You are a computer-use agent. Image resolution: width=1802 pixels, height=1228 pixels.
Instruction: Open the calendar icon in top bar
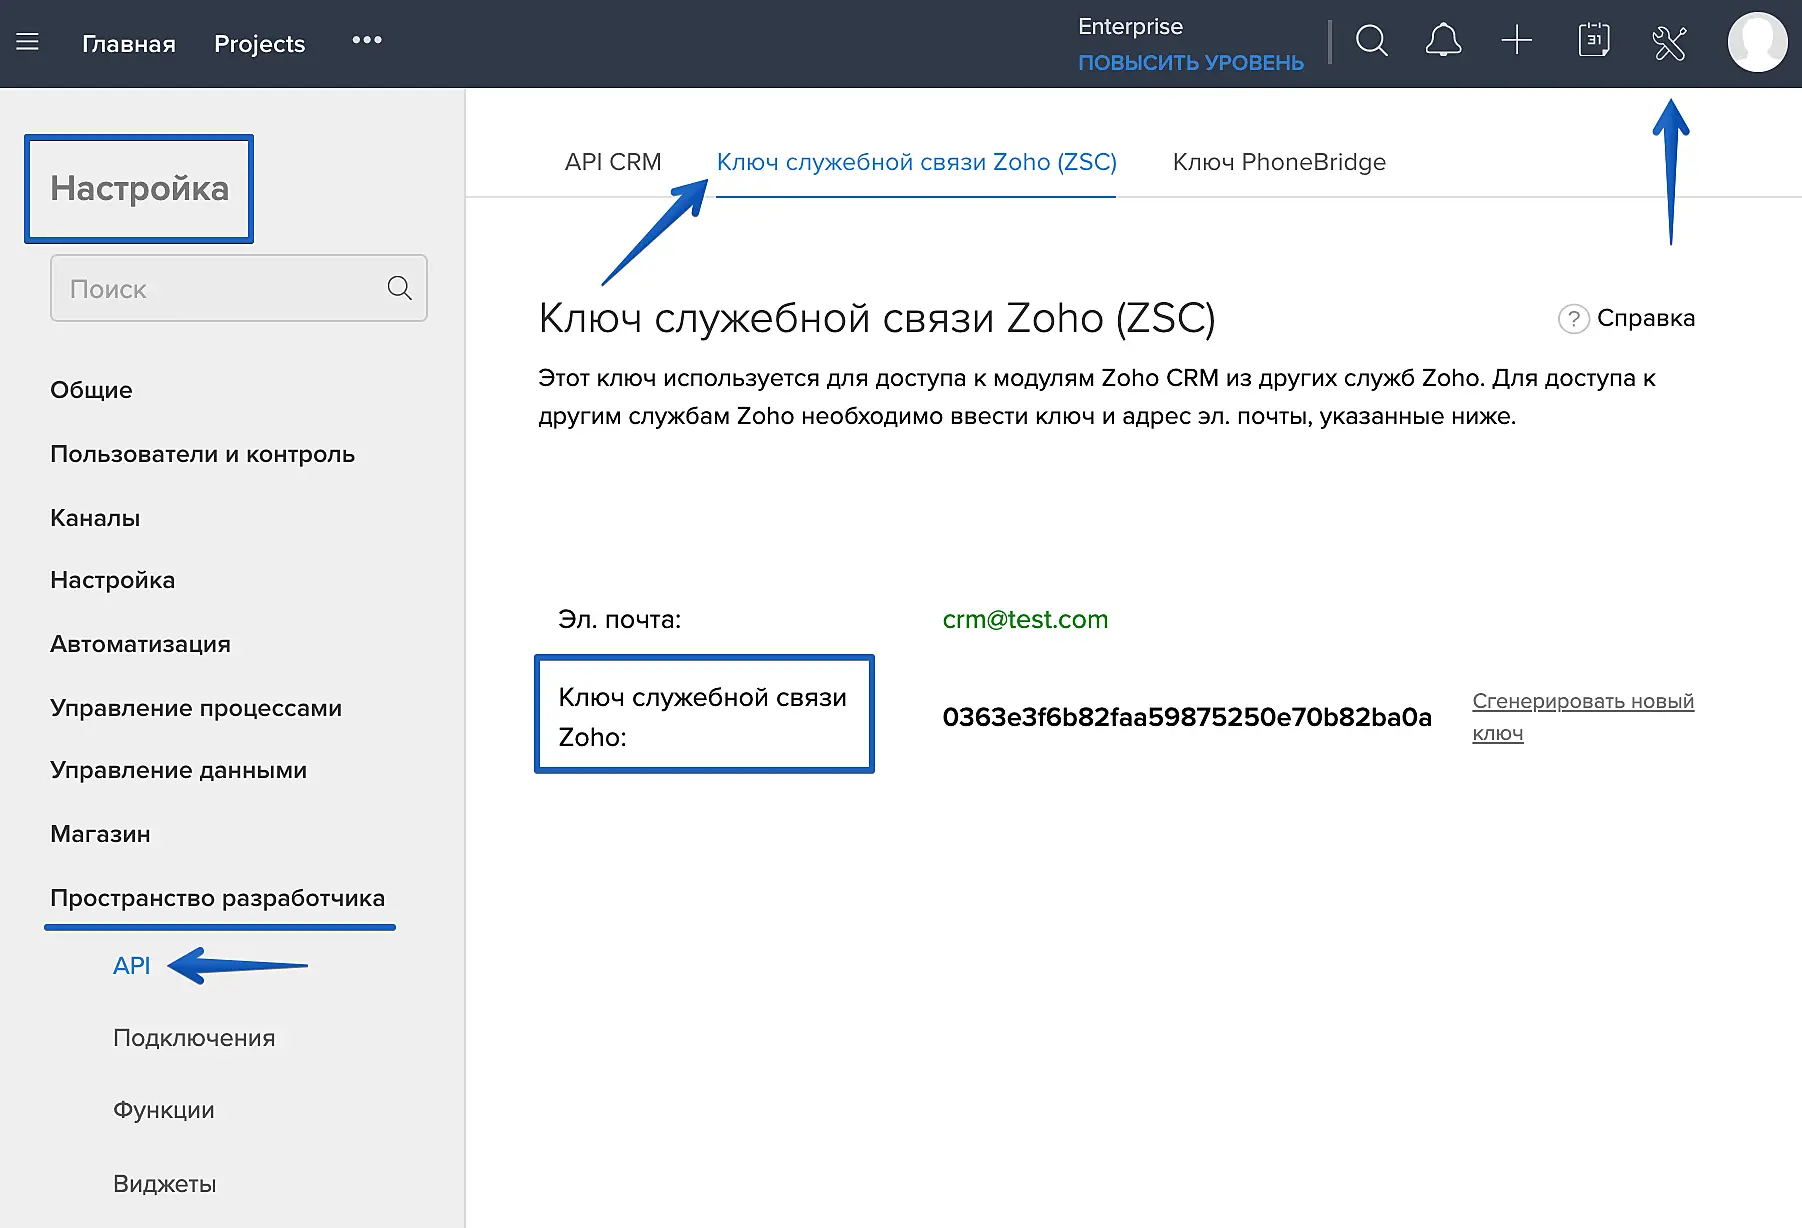tap(1593, 41)
